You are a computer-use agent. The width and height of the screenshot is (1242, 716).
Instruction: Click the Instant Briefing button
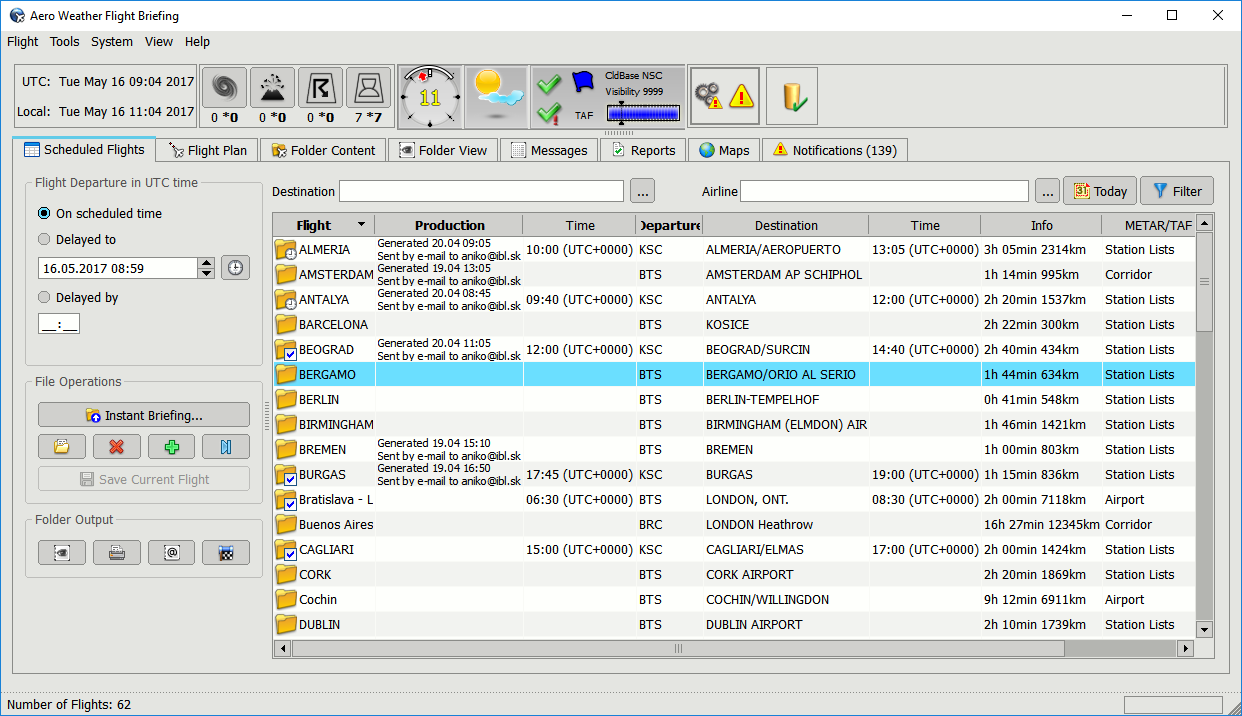pyautogui.click(x=144, y=415)
